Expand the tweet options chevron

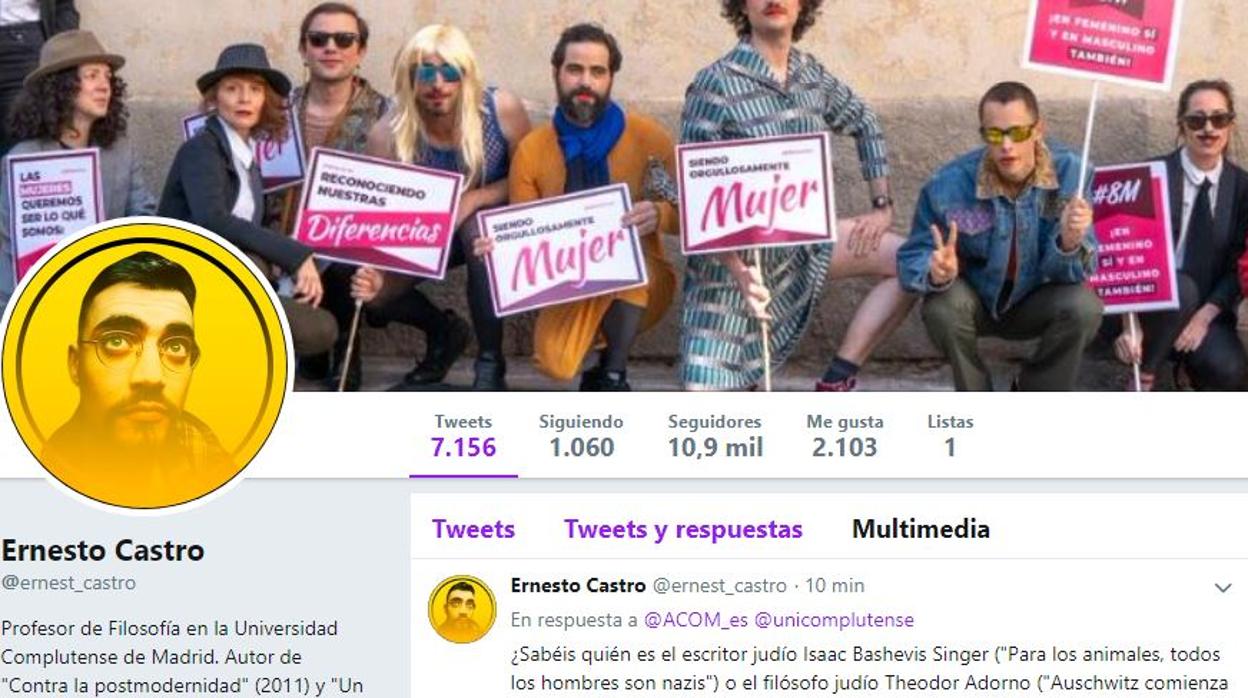1222,587
